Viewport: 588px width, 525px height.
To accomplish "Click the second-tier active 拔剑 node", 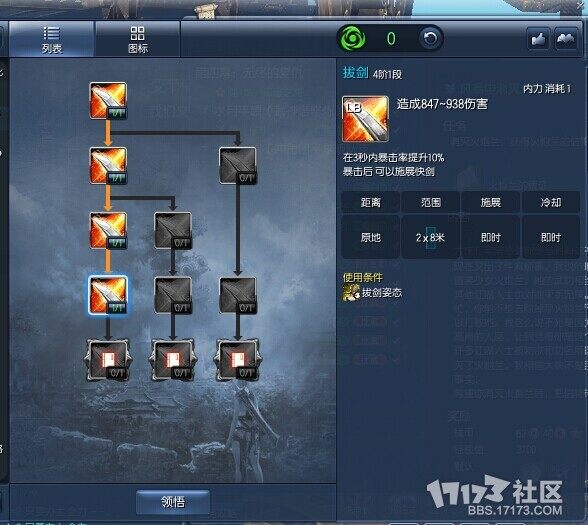I will pyautogui.click(x=108, y=165).
